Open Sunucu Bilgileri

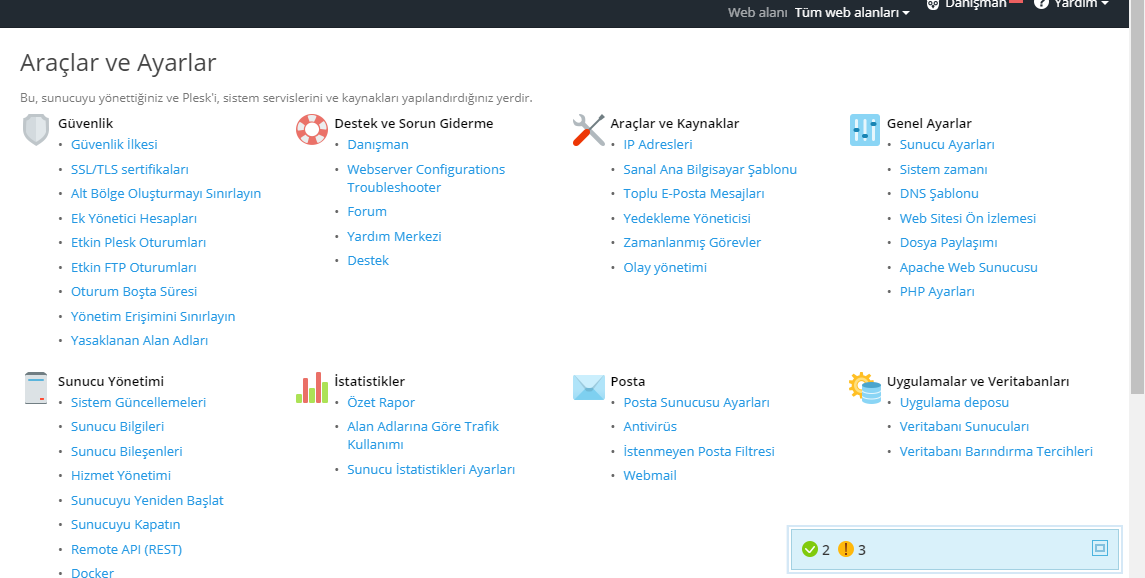coord(118,426)
